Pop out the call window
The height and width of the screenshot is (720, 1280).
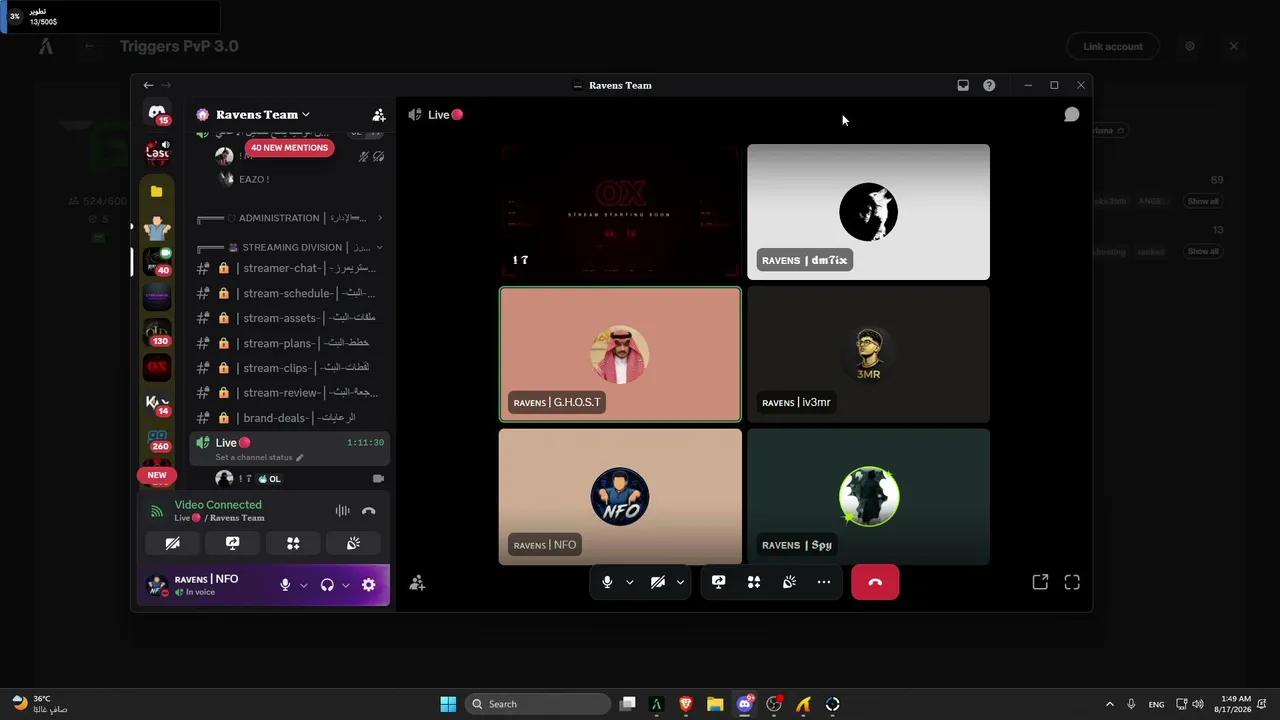coord(1040,582)
